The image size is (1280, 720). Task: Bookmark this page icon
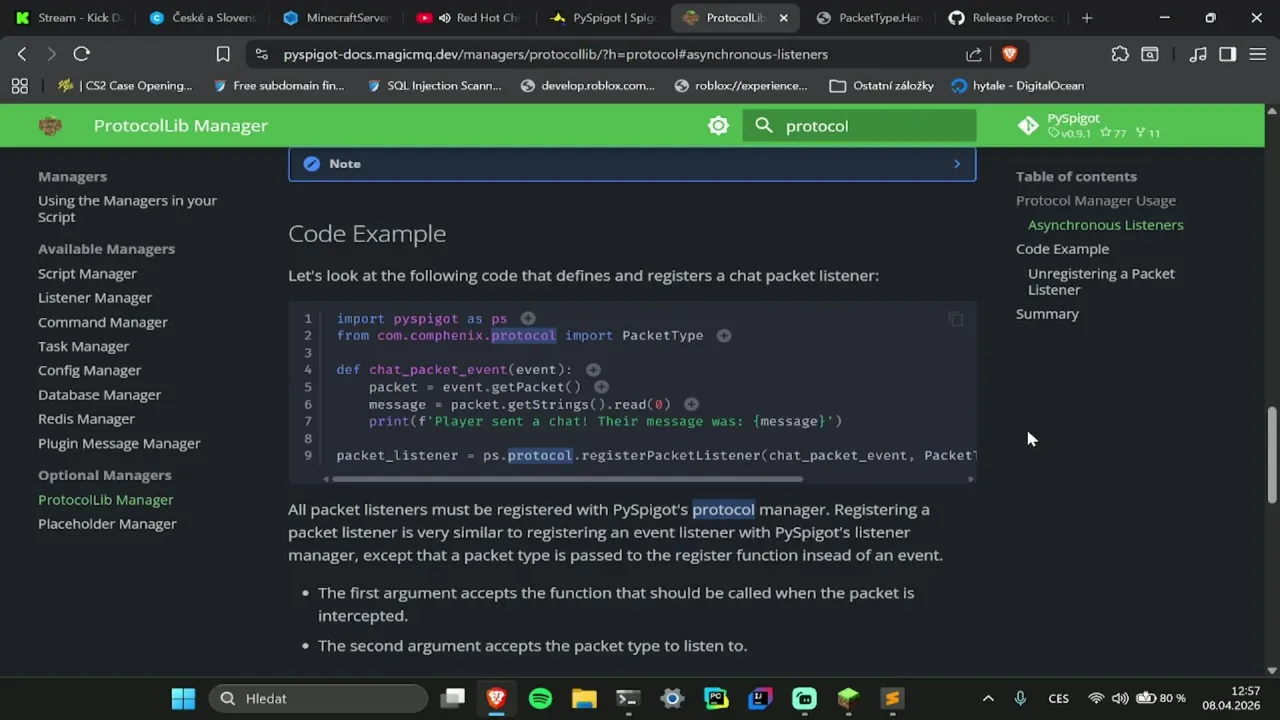(223, 54)
